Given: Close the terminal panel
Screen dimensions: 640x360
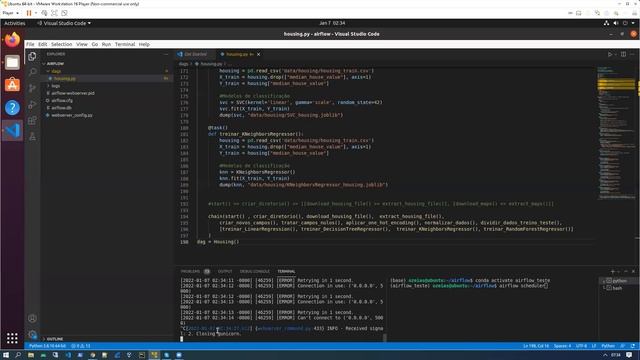Looking at the screenshot, I should click(633, 271).
